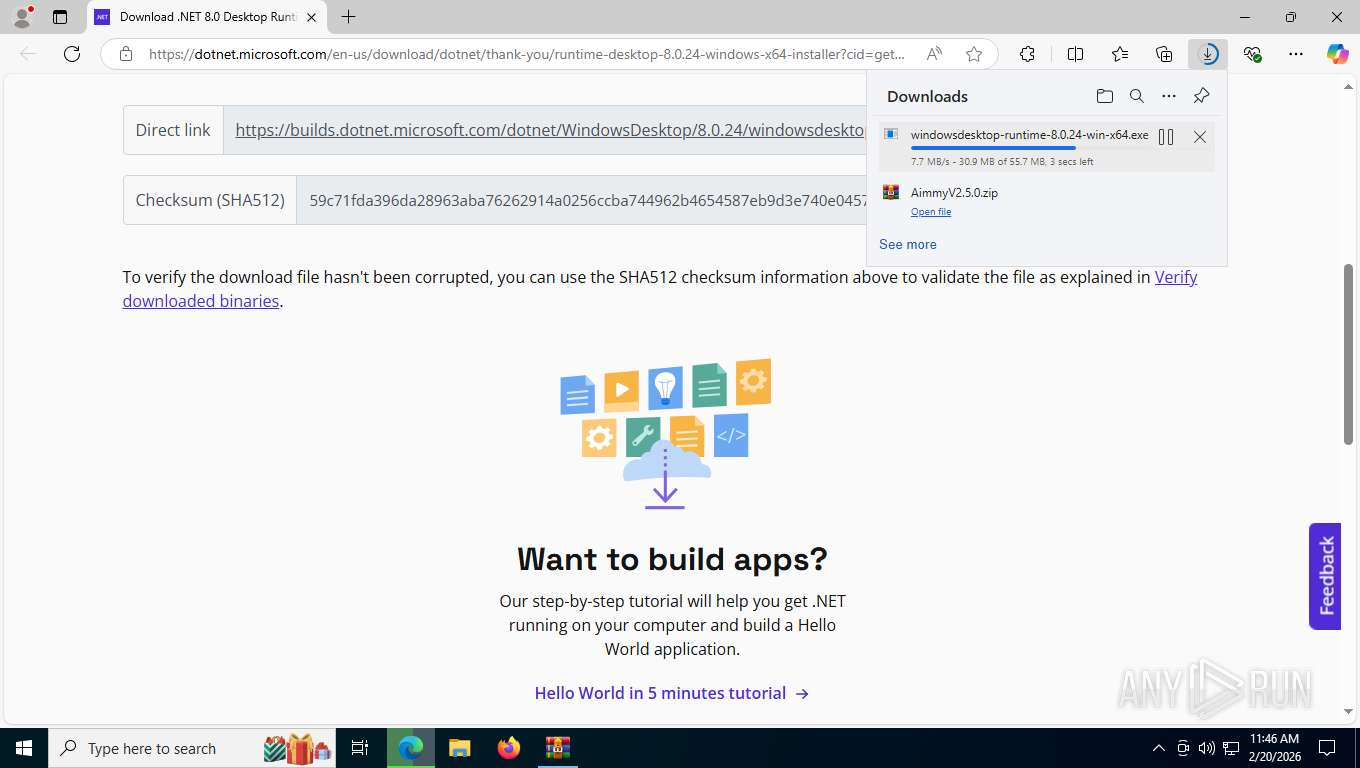Open Hello World in 5 minutes tutorial

click(x=672, y=693)
